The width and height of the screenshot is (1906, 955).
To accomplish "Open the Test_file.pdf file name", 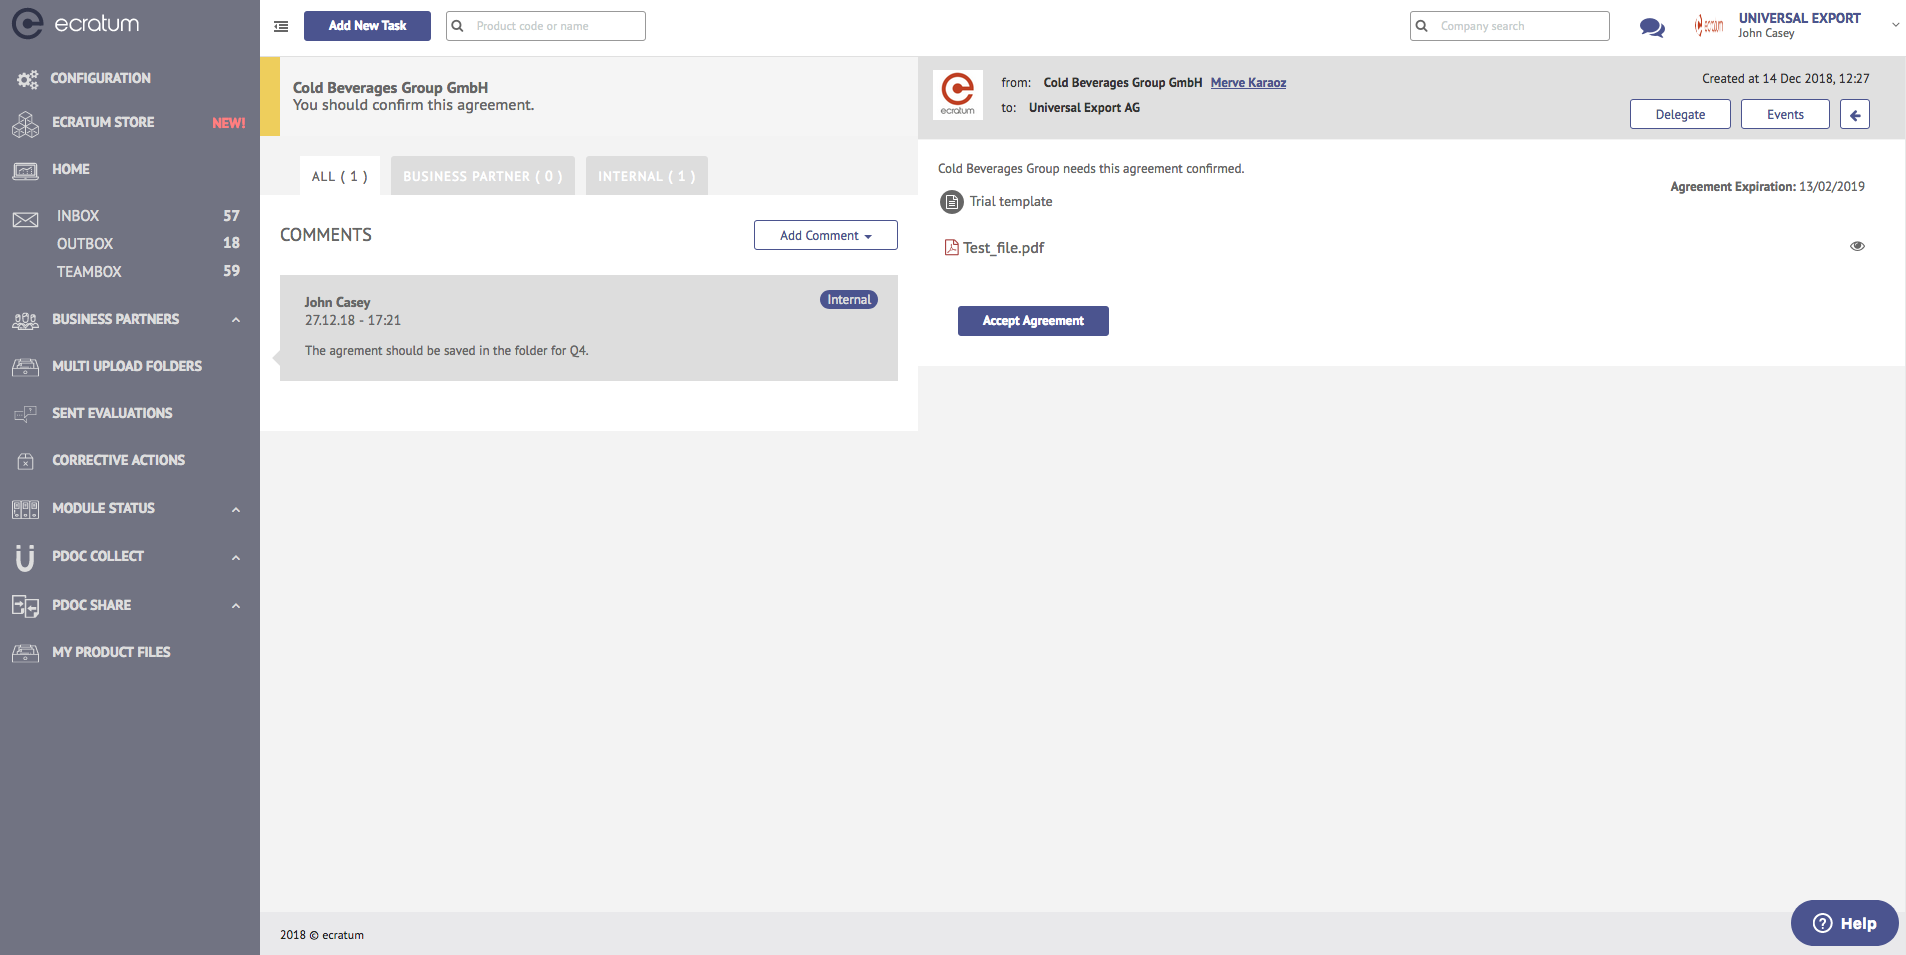I will pos(1004,248).
